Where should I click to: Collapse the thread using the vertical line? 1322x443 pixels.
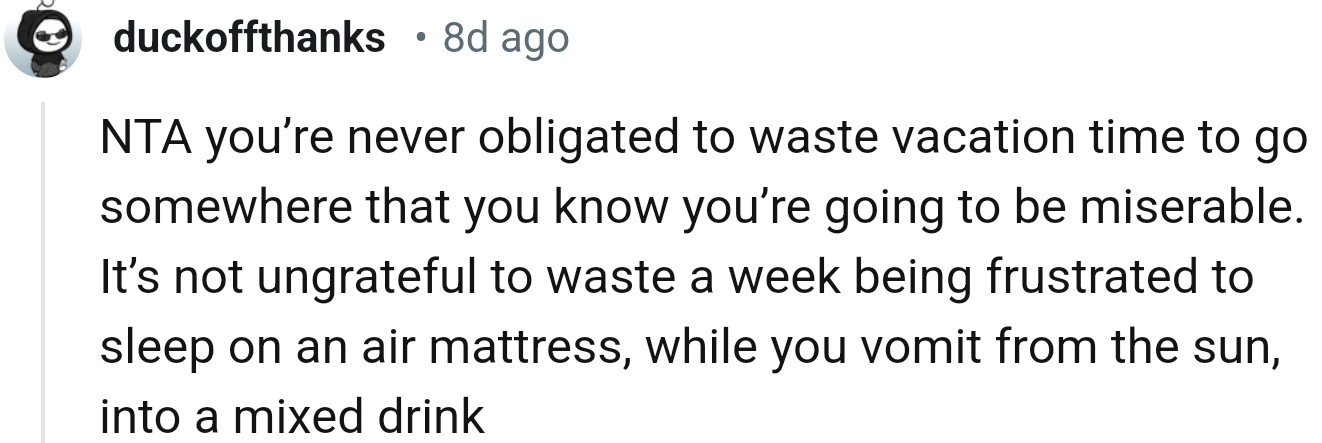(x=43, y=270)
